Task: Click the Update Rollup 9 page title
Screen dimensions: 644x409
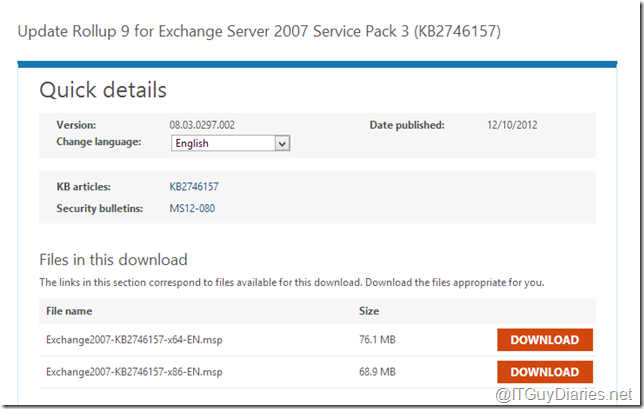Action: [260, 32]
